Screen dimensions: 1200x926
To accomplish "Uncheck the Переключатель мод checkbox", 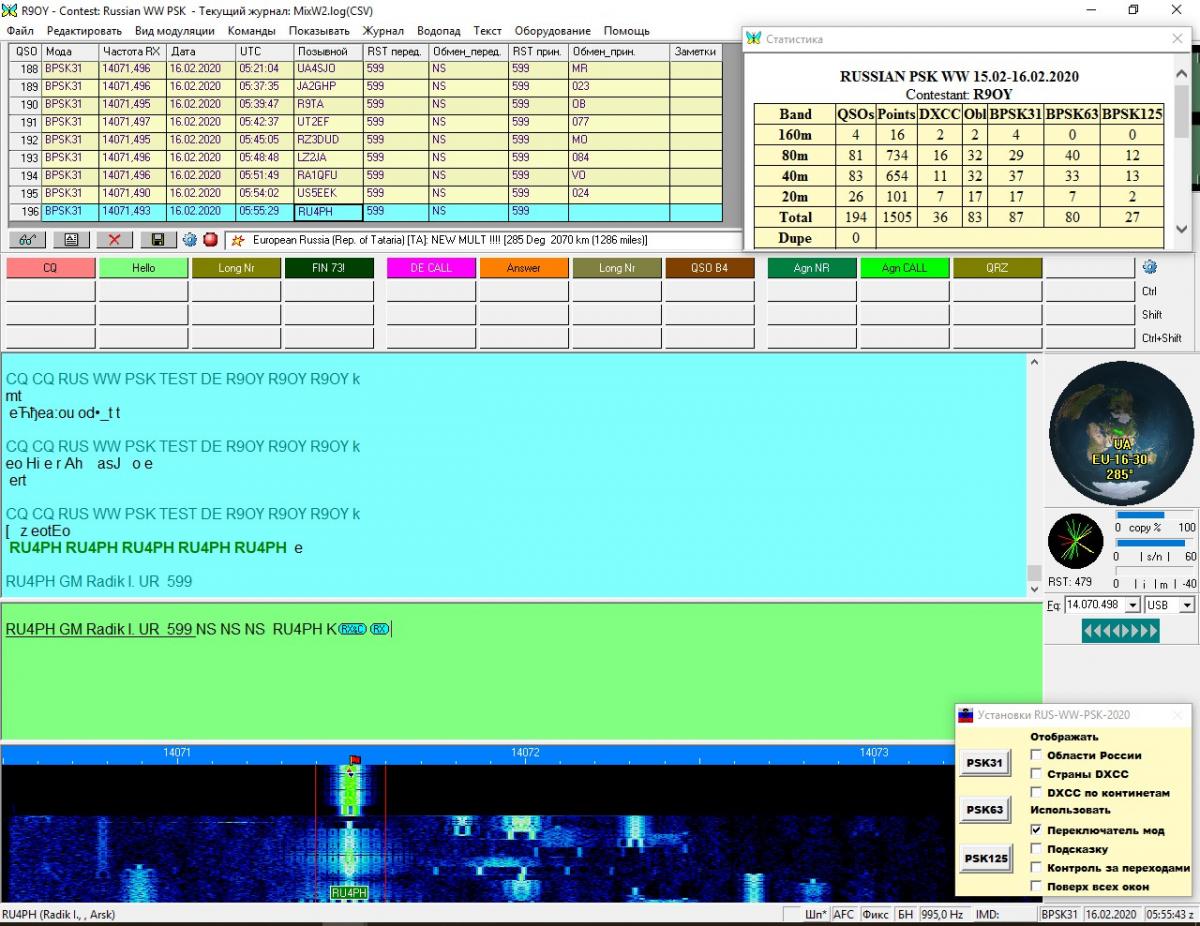I will [x=1036, y=830].
